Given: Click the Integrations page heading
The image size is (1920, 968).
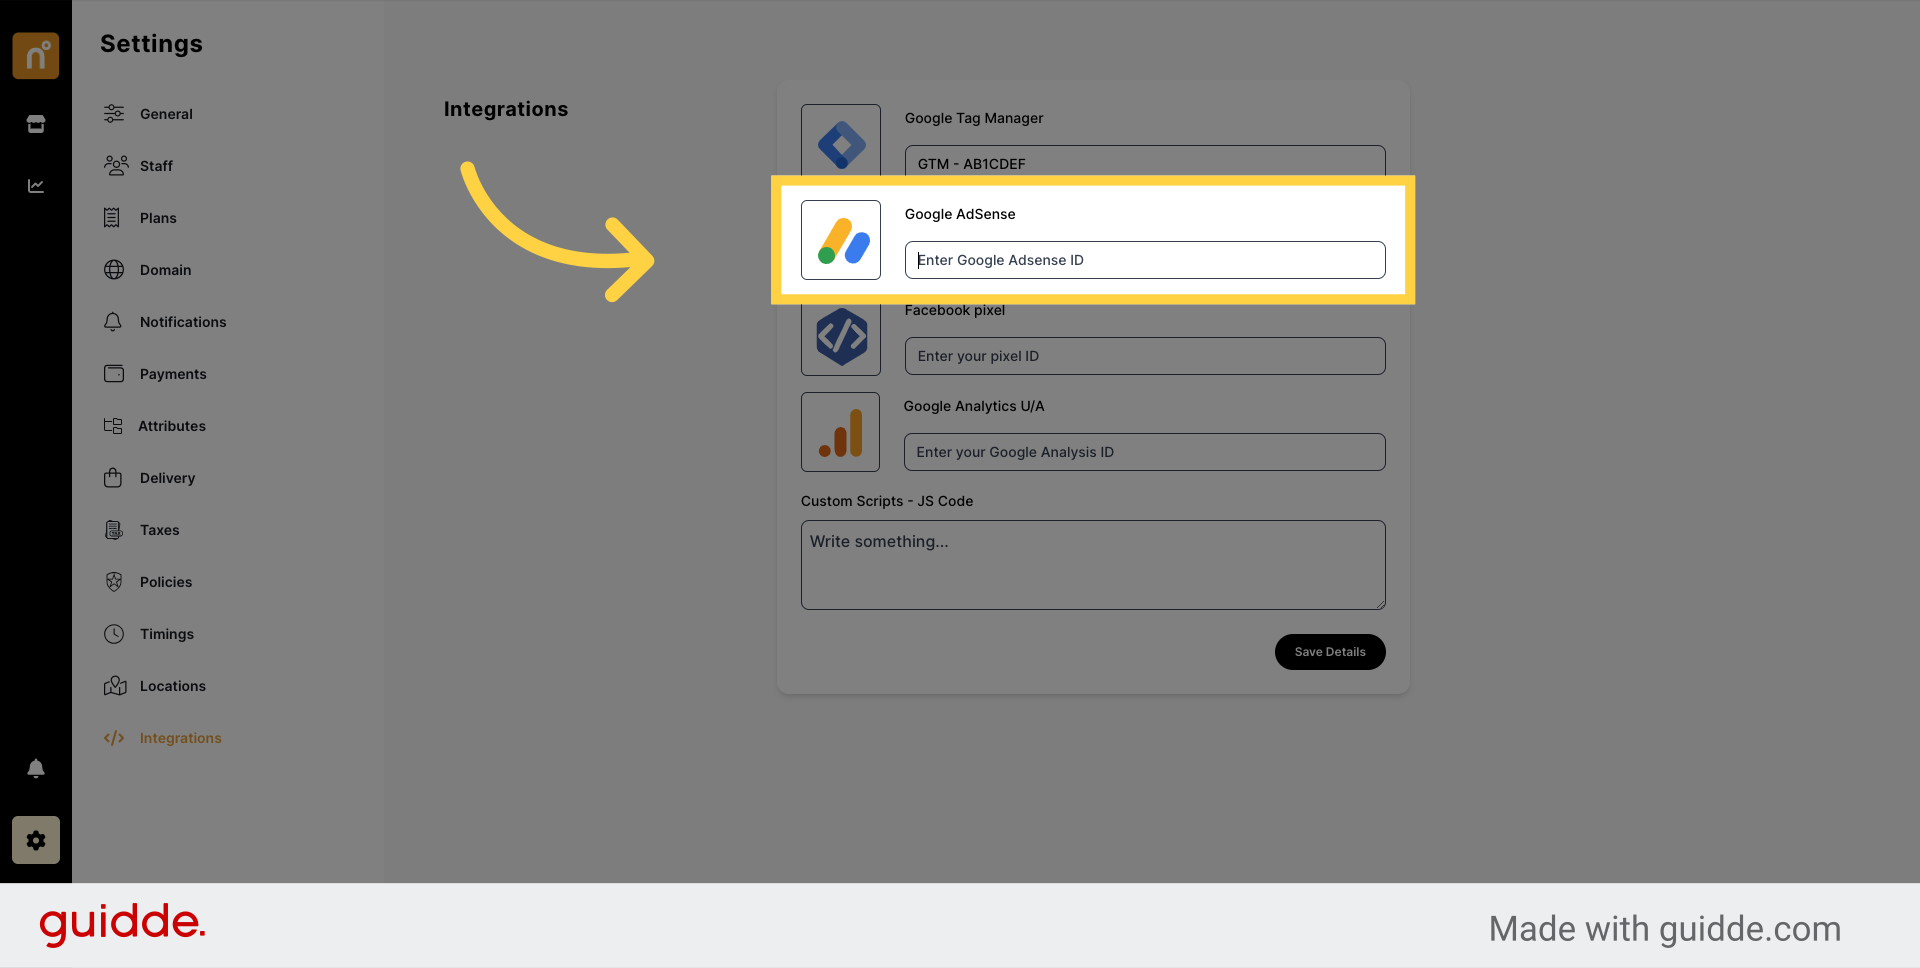Looking at the screenshot, I should [506, 109].
